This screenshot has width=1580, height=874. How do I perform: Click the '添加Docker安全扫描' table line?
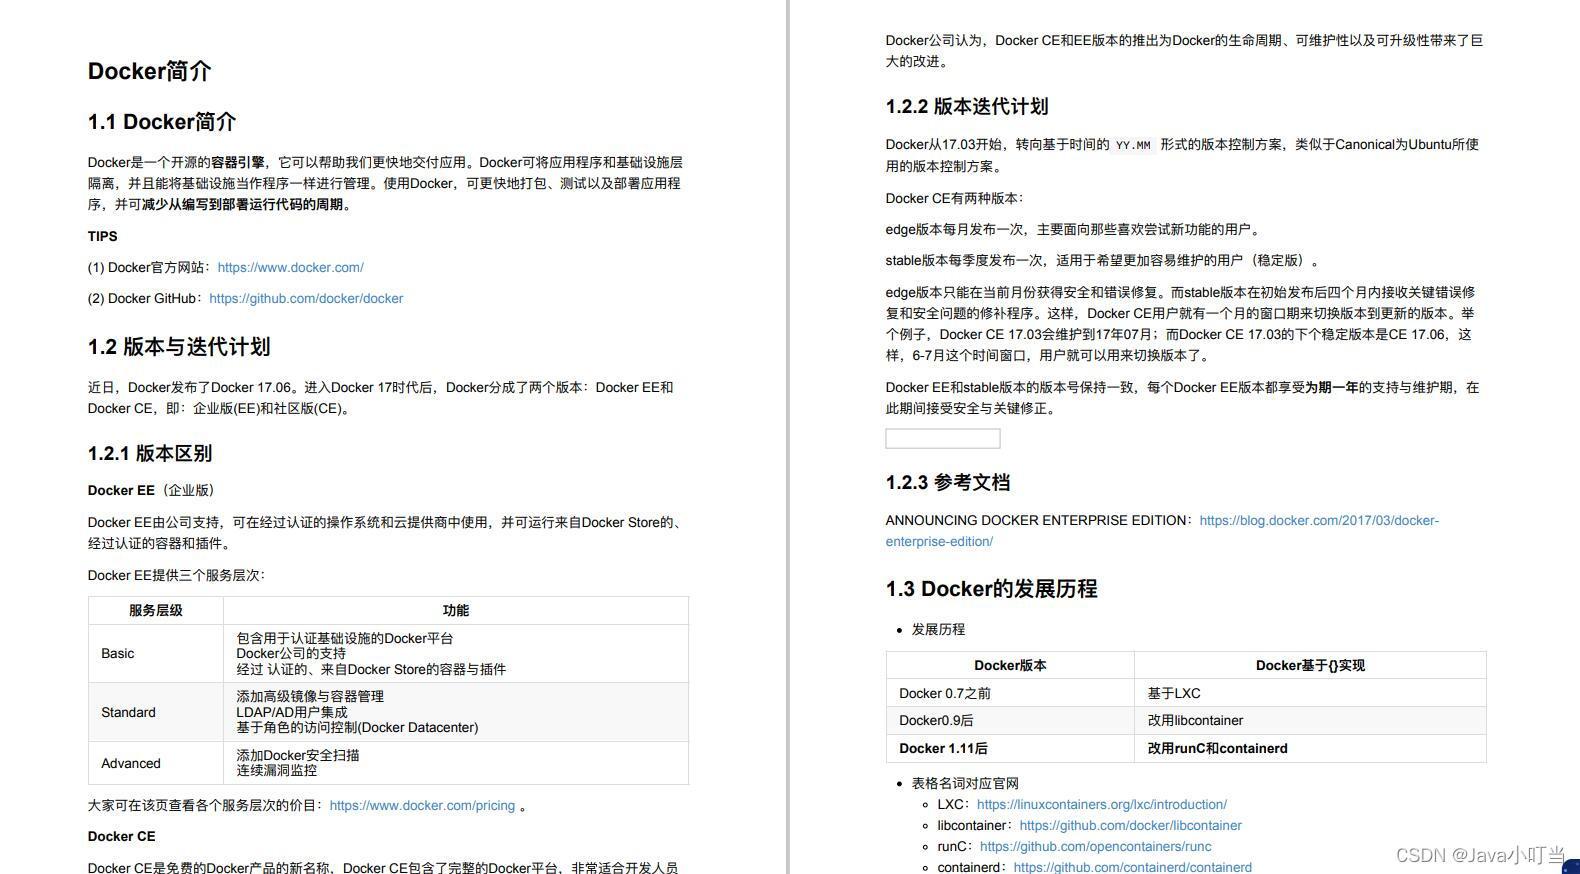point(298,755)
